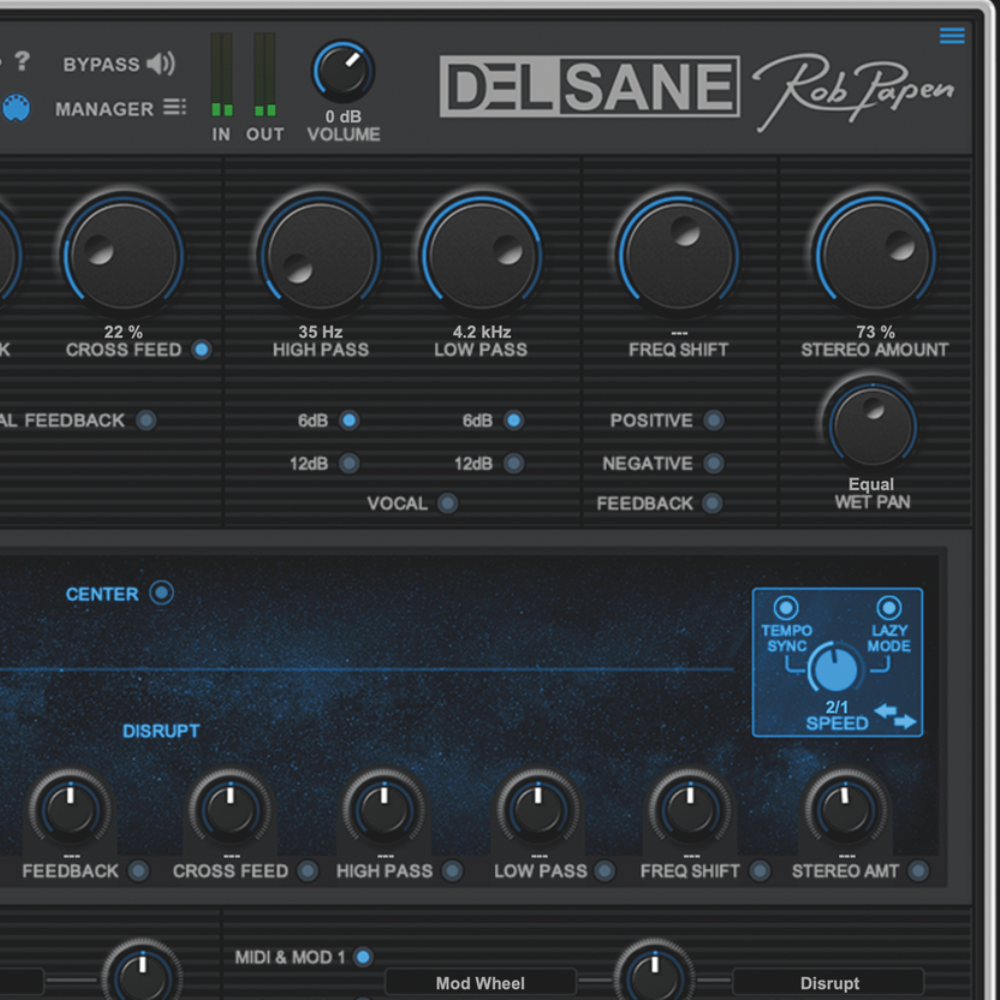Click the DELSANE logo
Viewport: 1000px width, 1000px height.
point(589,86)
